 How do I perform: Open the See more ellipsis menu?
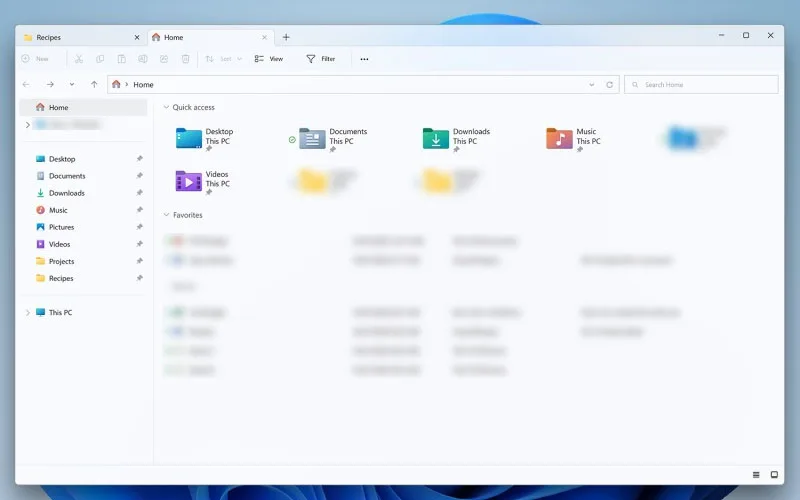(x=364, y=59)
